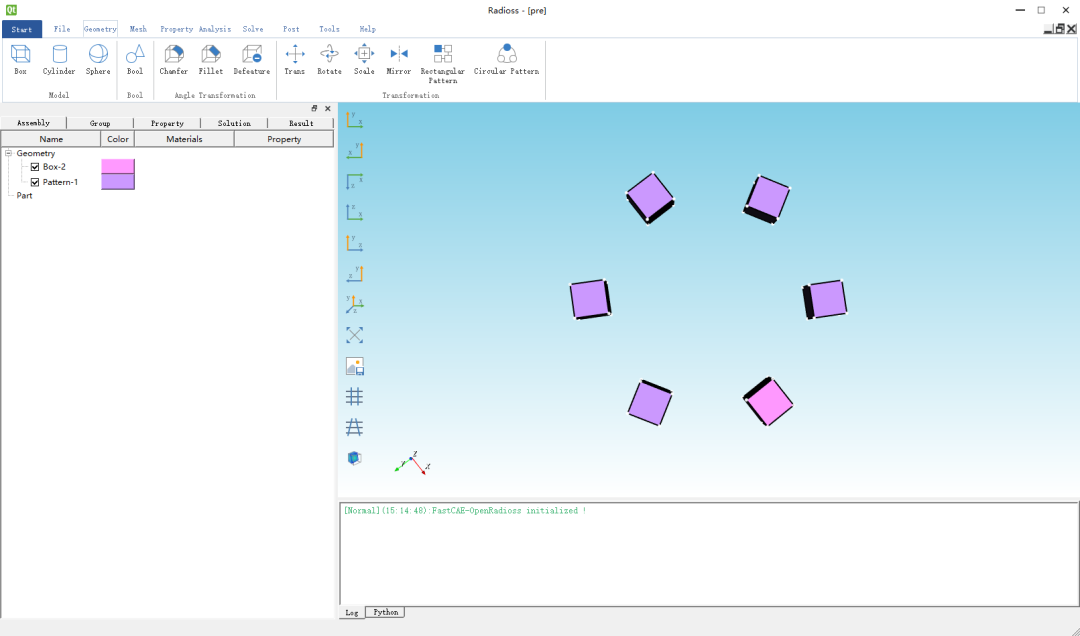Open the File menu
The image size is (1080, 636).
62,29
